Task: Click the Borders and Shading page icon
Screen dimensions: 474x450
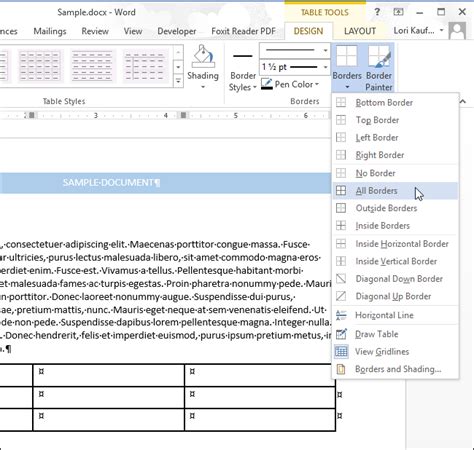Action: click(x=341, y=369)
